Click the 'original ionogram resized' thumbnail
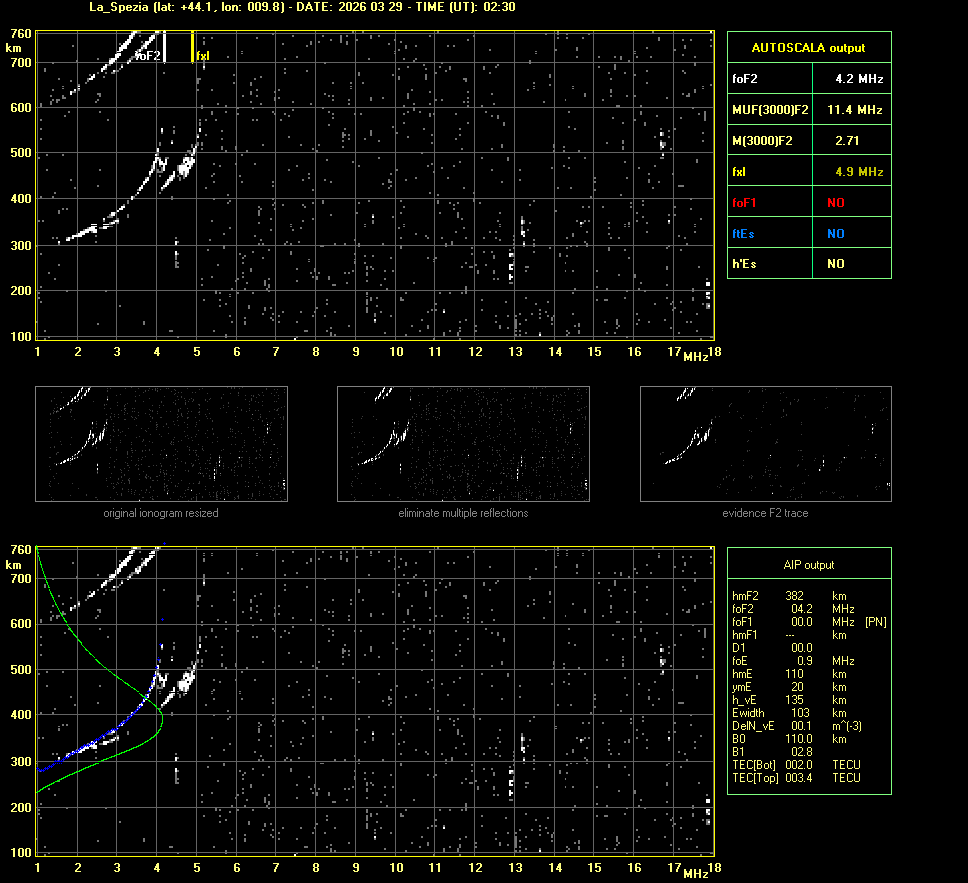The width and height of the screenshot is (968, 883). pyautogui.click(x=161, y=444)
